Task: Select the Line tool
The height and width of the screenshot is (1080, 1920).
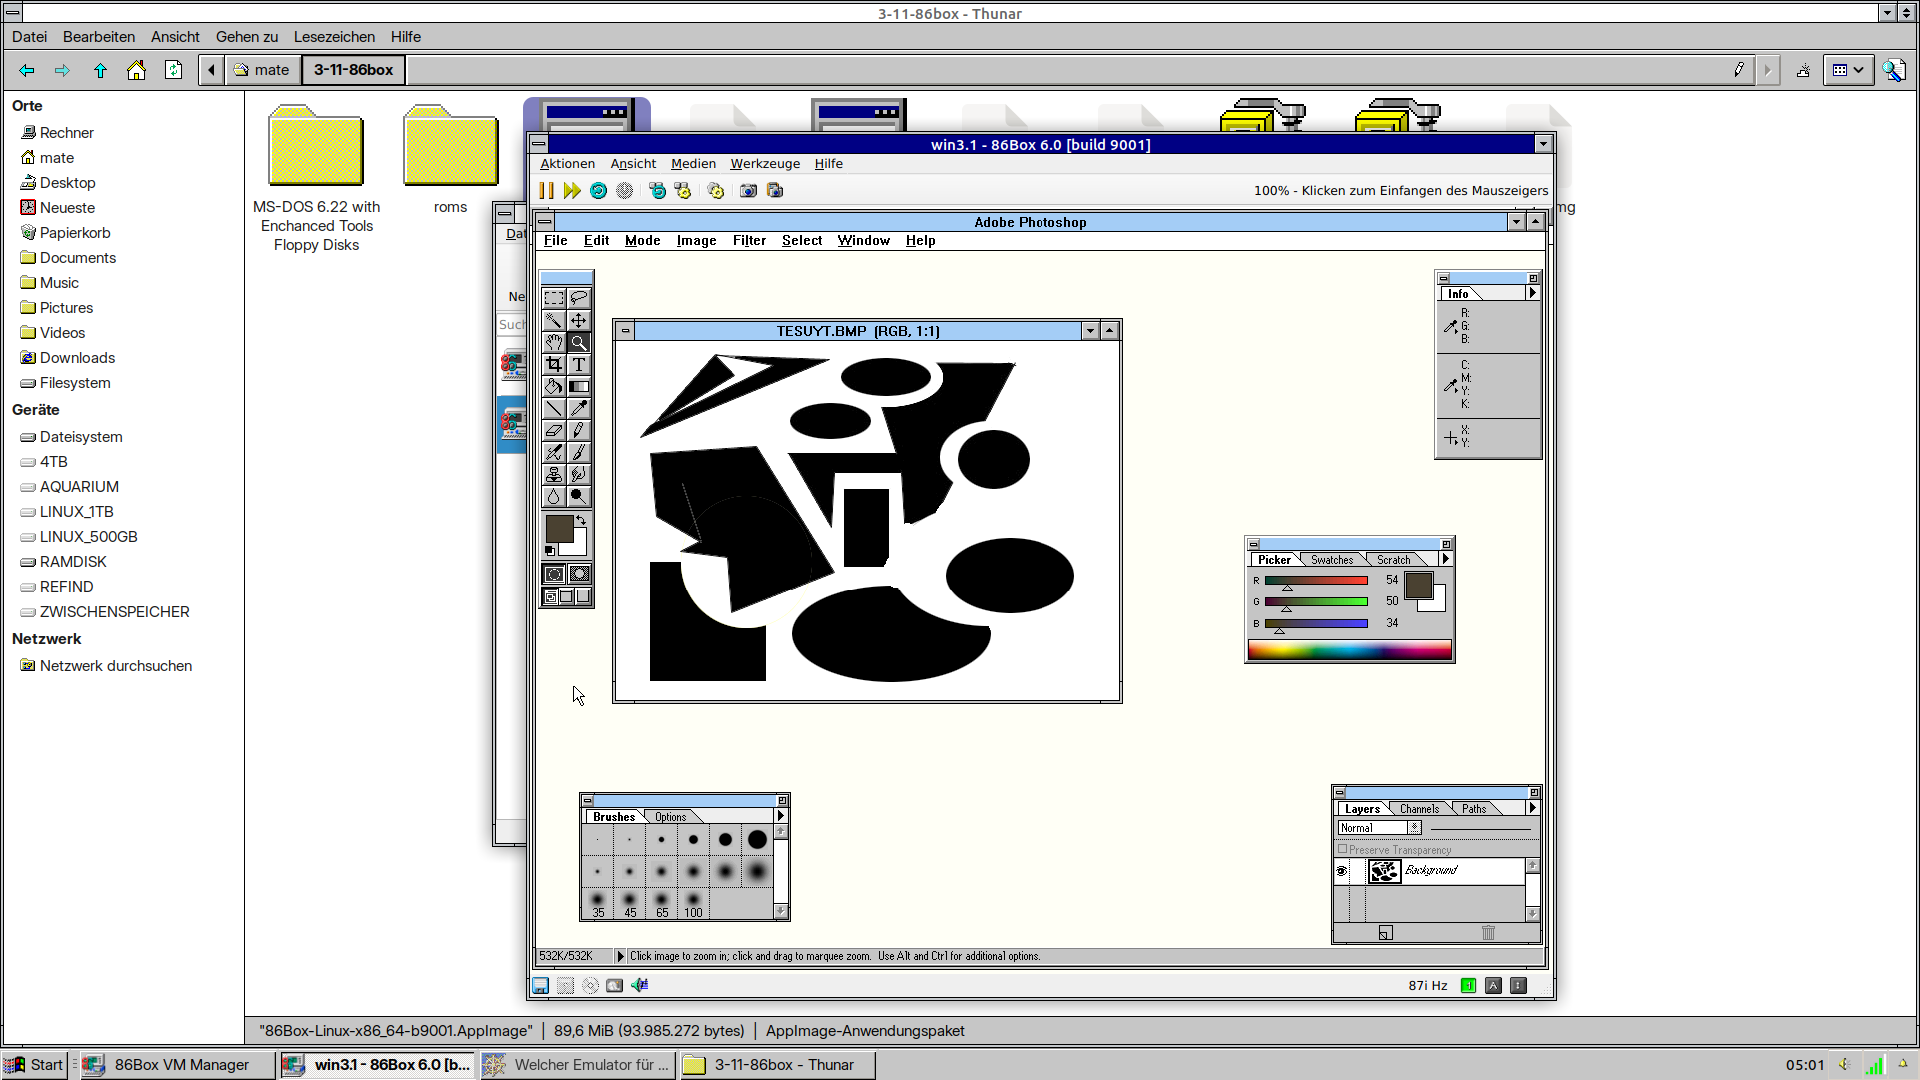Action: pyautogui.click(x=554, y=408)
